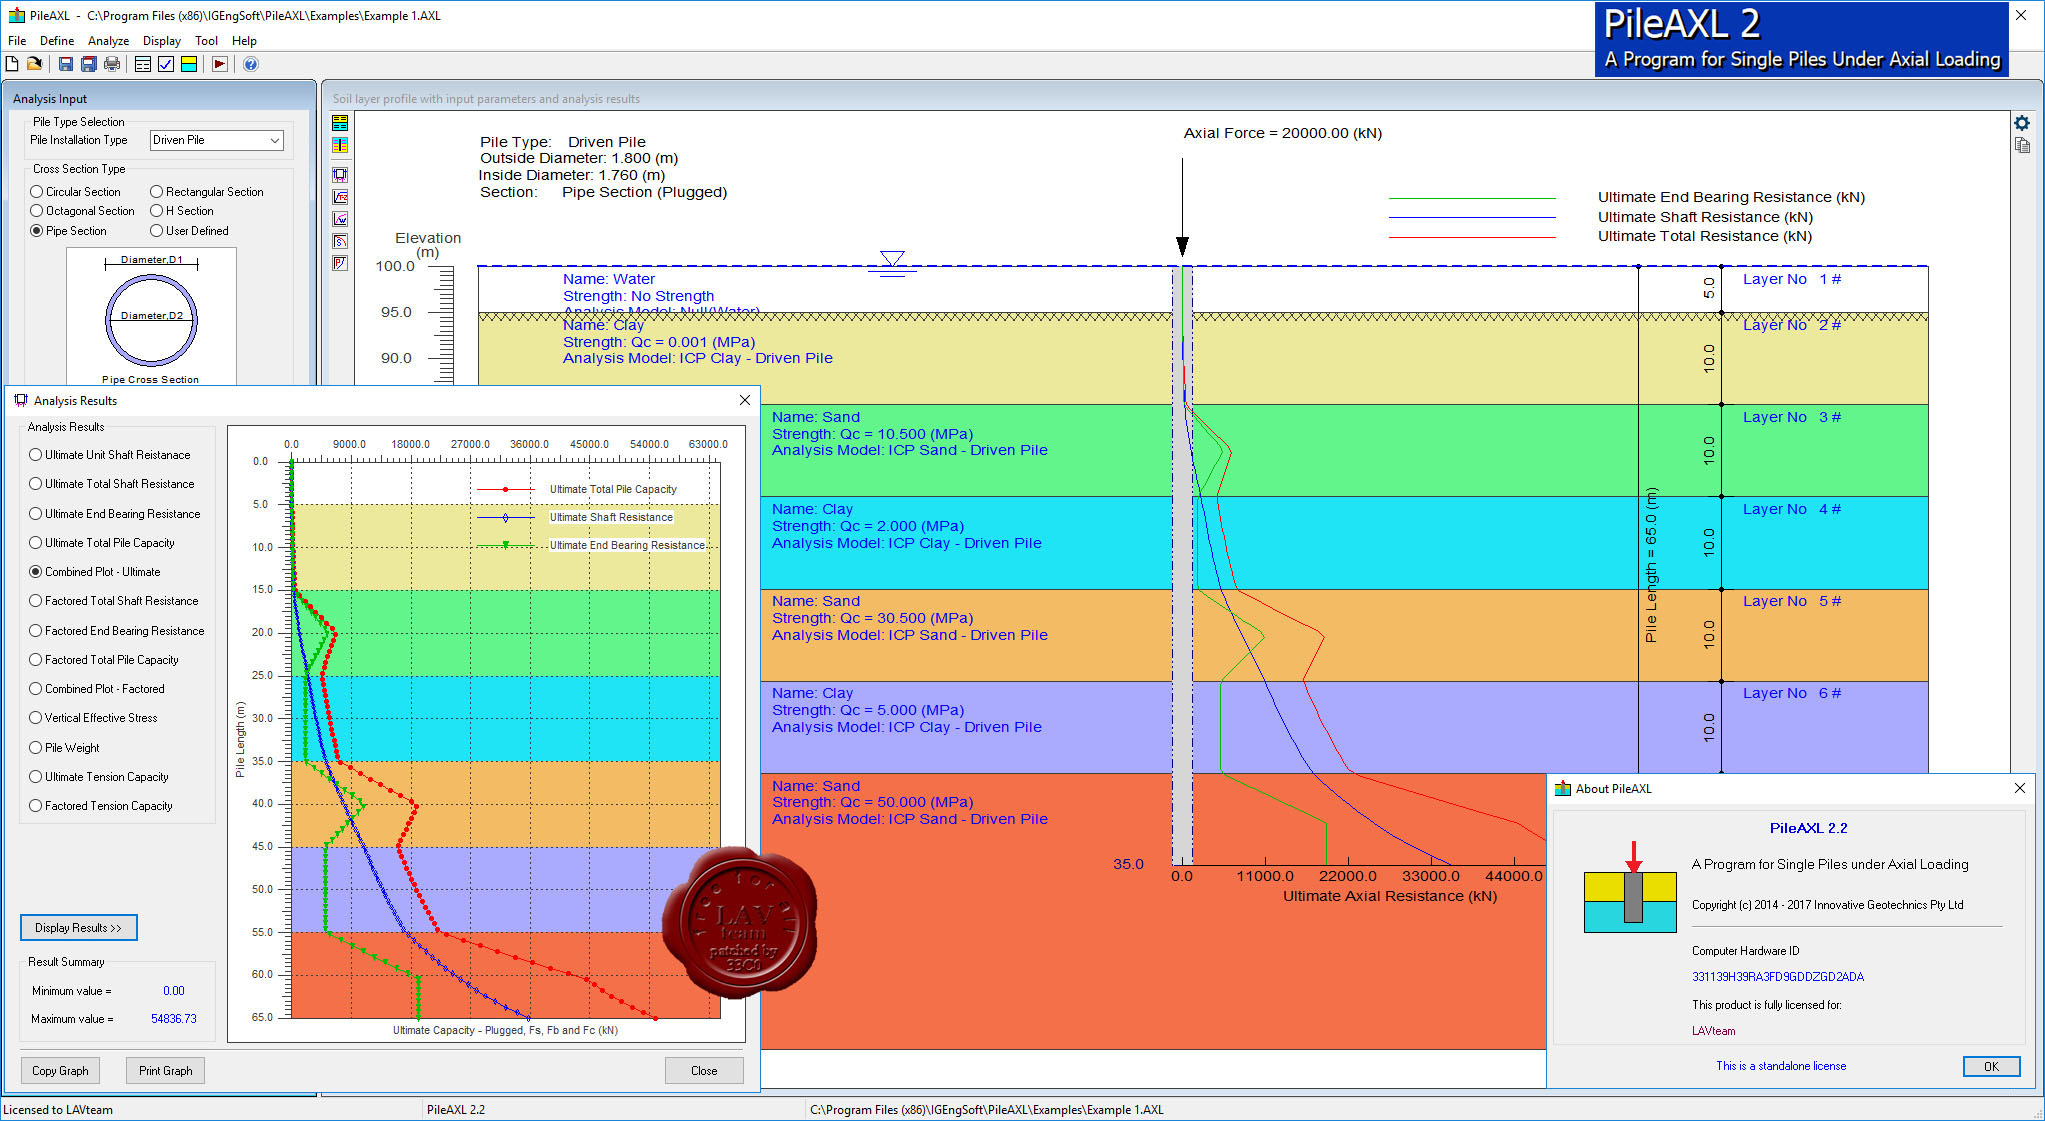Image resolution: width=2045 pixels, height=1121 pixels.
Task: Click the Axial Force = 20000.00 (kN) label
Action: [x=1283, y=133]
